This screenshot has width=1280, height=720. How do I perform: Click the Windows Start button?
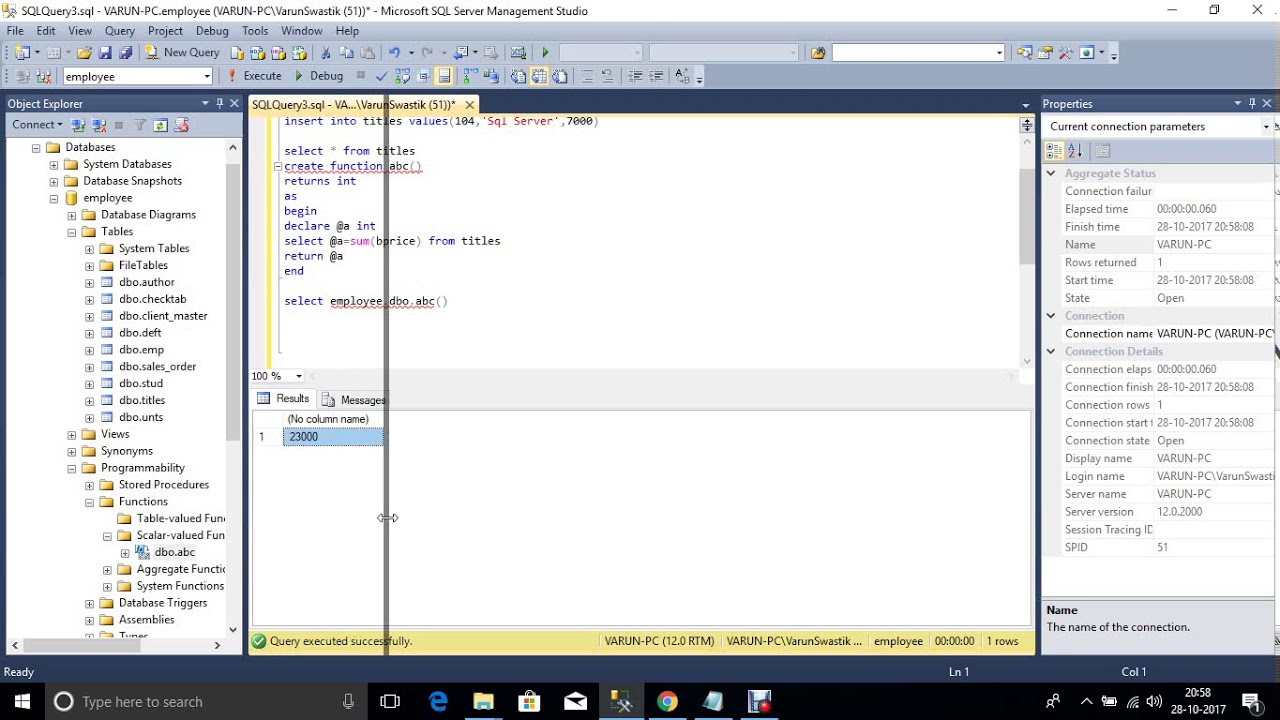21,701
